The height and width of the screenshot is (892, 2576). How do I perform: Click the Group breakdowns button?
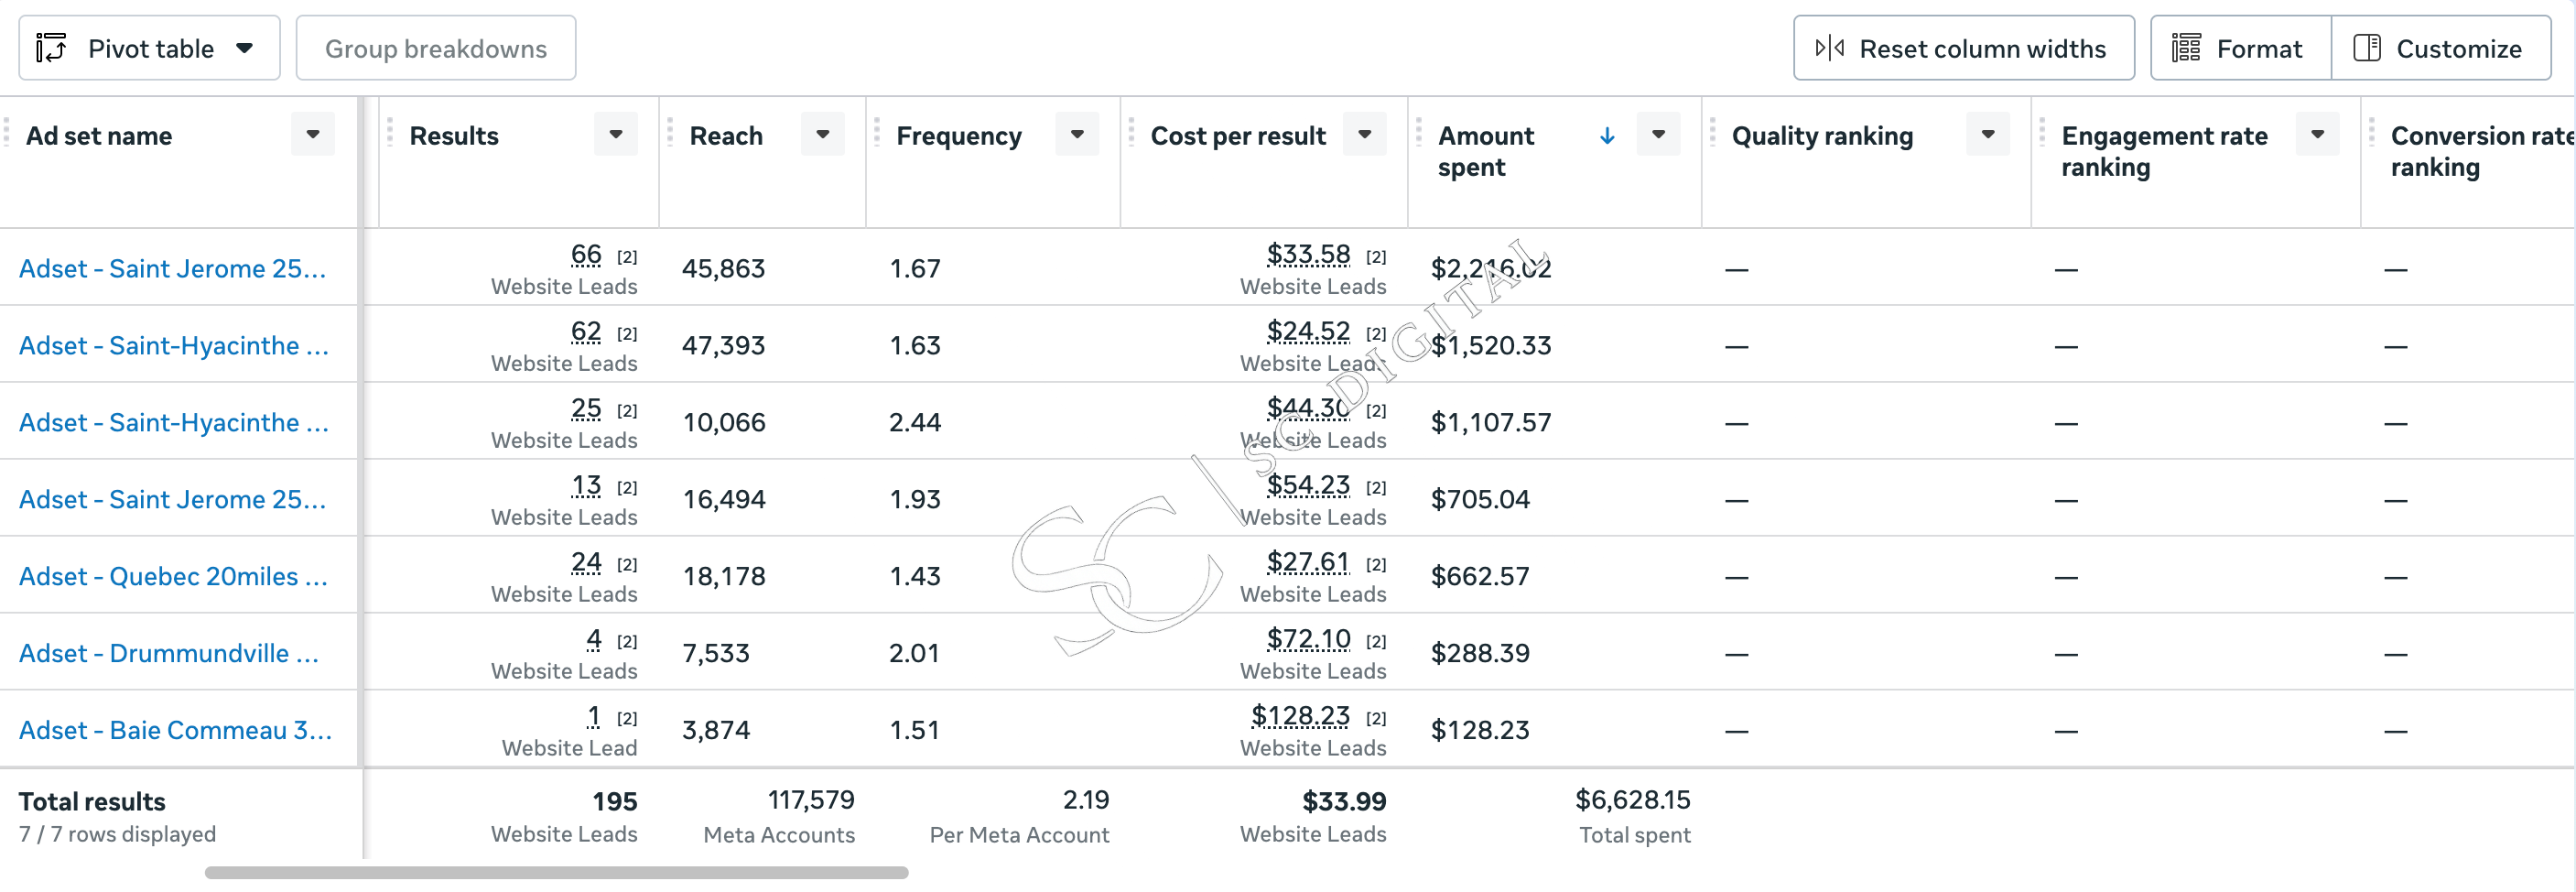pyautogui.click(x=436, y=48)
